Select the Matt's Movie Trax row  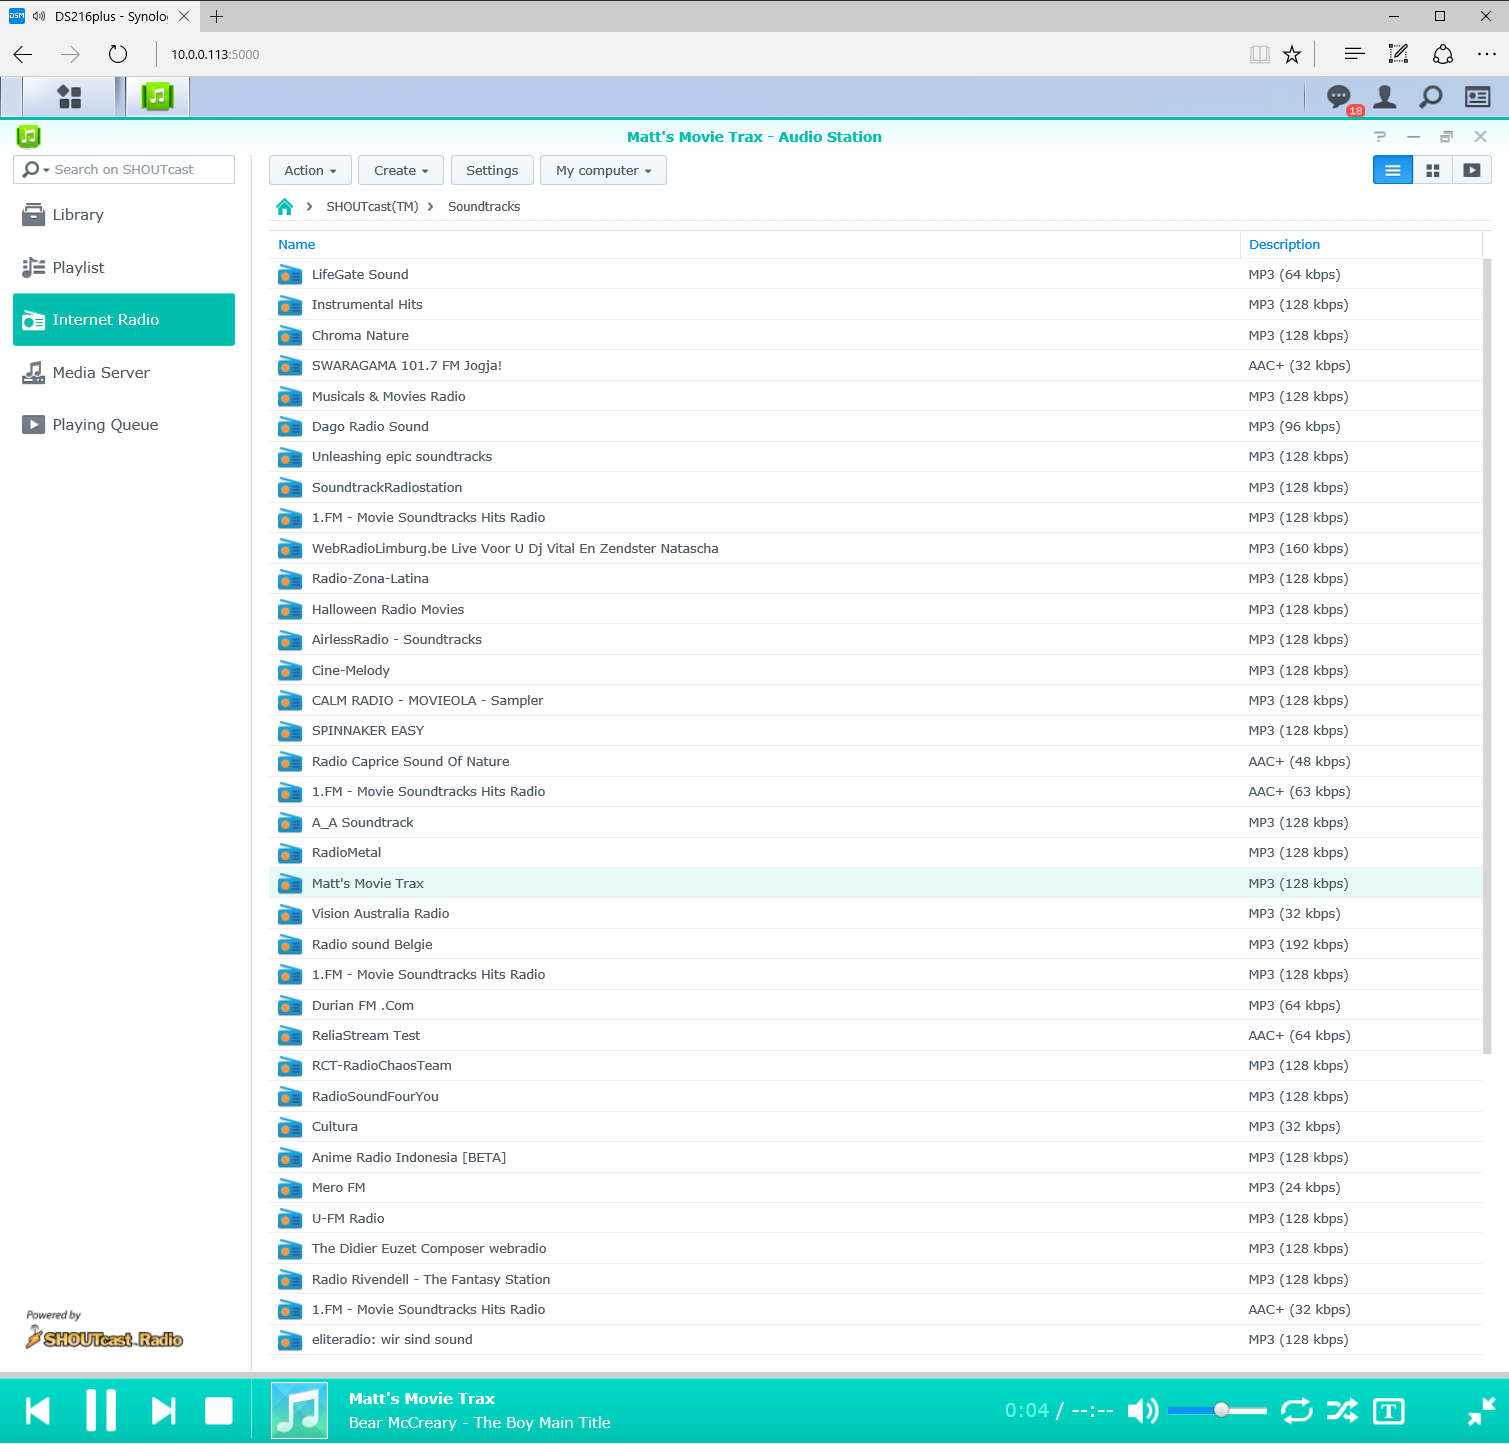(x=875, y=884)
